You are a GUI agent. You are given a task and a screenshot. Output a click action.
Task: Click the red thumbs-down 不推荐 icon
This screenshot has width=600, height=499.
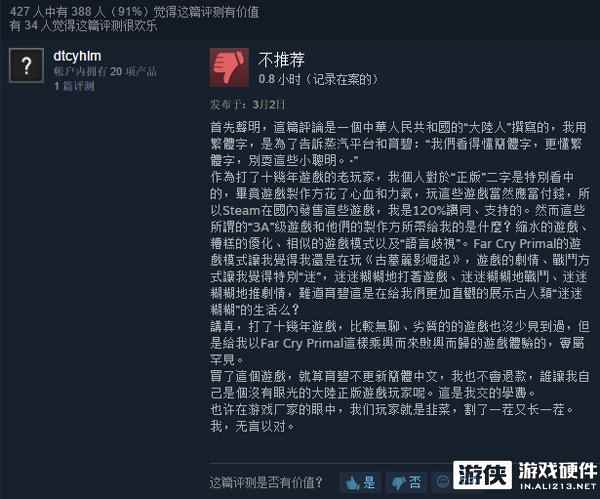(x=229, y=68)
